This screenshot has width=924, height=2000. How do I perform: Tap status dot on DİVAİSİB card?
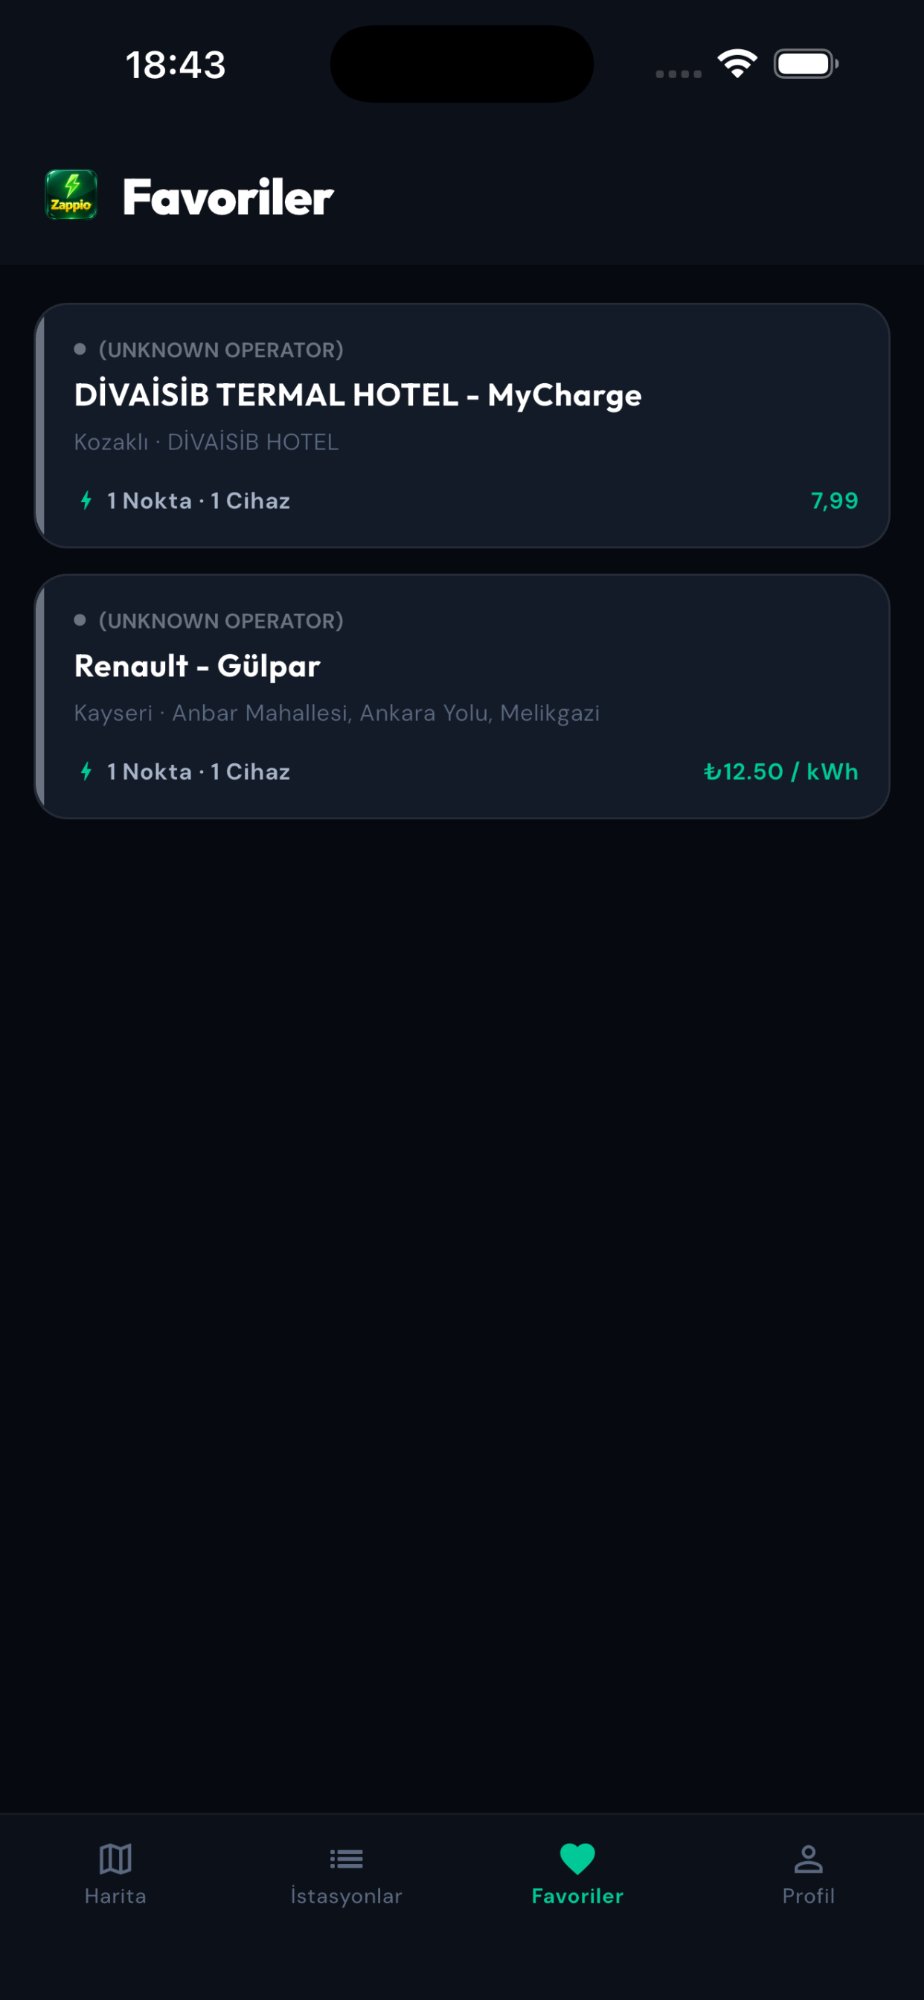(x=80, y=349)
